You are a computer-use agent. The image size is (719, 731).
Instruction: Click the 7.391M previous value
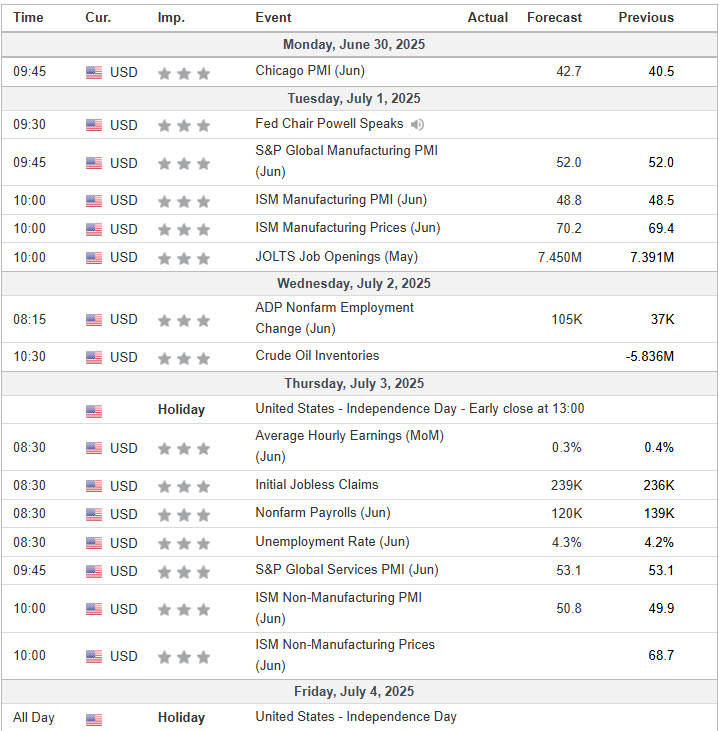(x=652, y=257)
